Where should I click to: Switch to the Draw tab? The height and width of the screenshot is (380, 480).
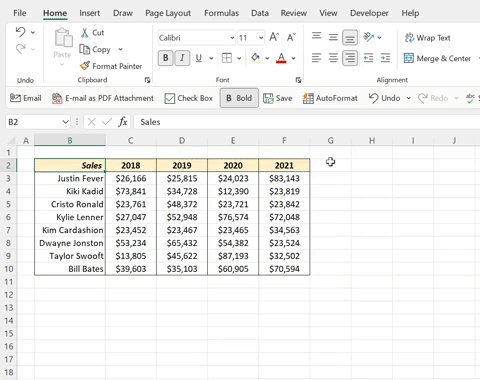[123, 13]
